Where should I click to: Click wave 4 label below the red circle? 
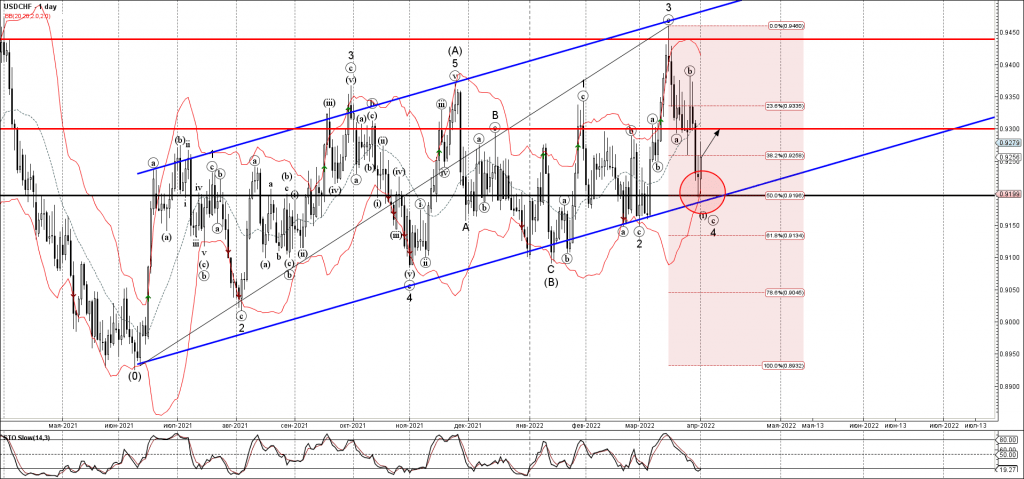pos(713,232)
